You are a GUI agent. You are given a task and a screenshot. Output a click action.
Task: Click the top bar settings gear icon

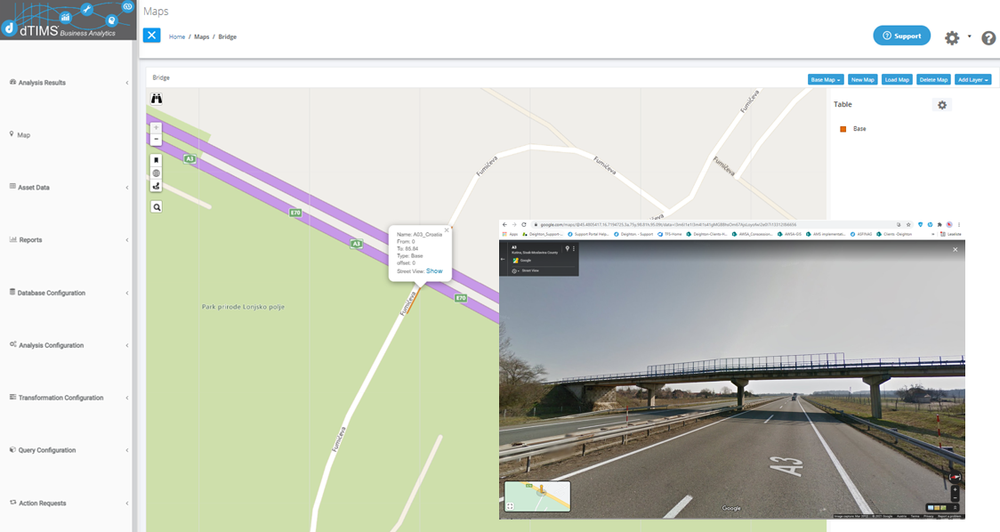pos(952,38)
